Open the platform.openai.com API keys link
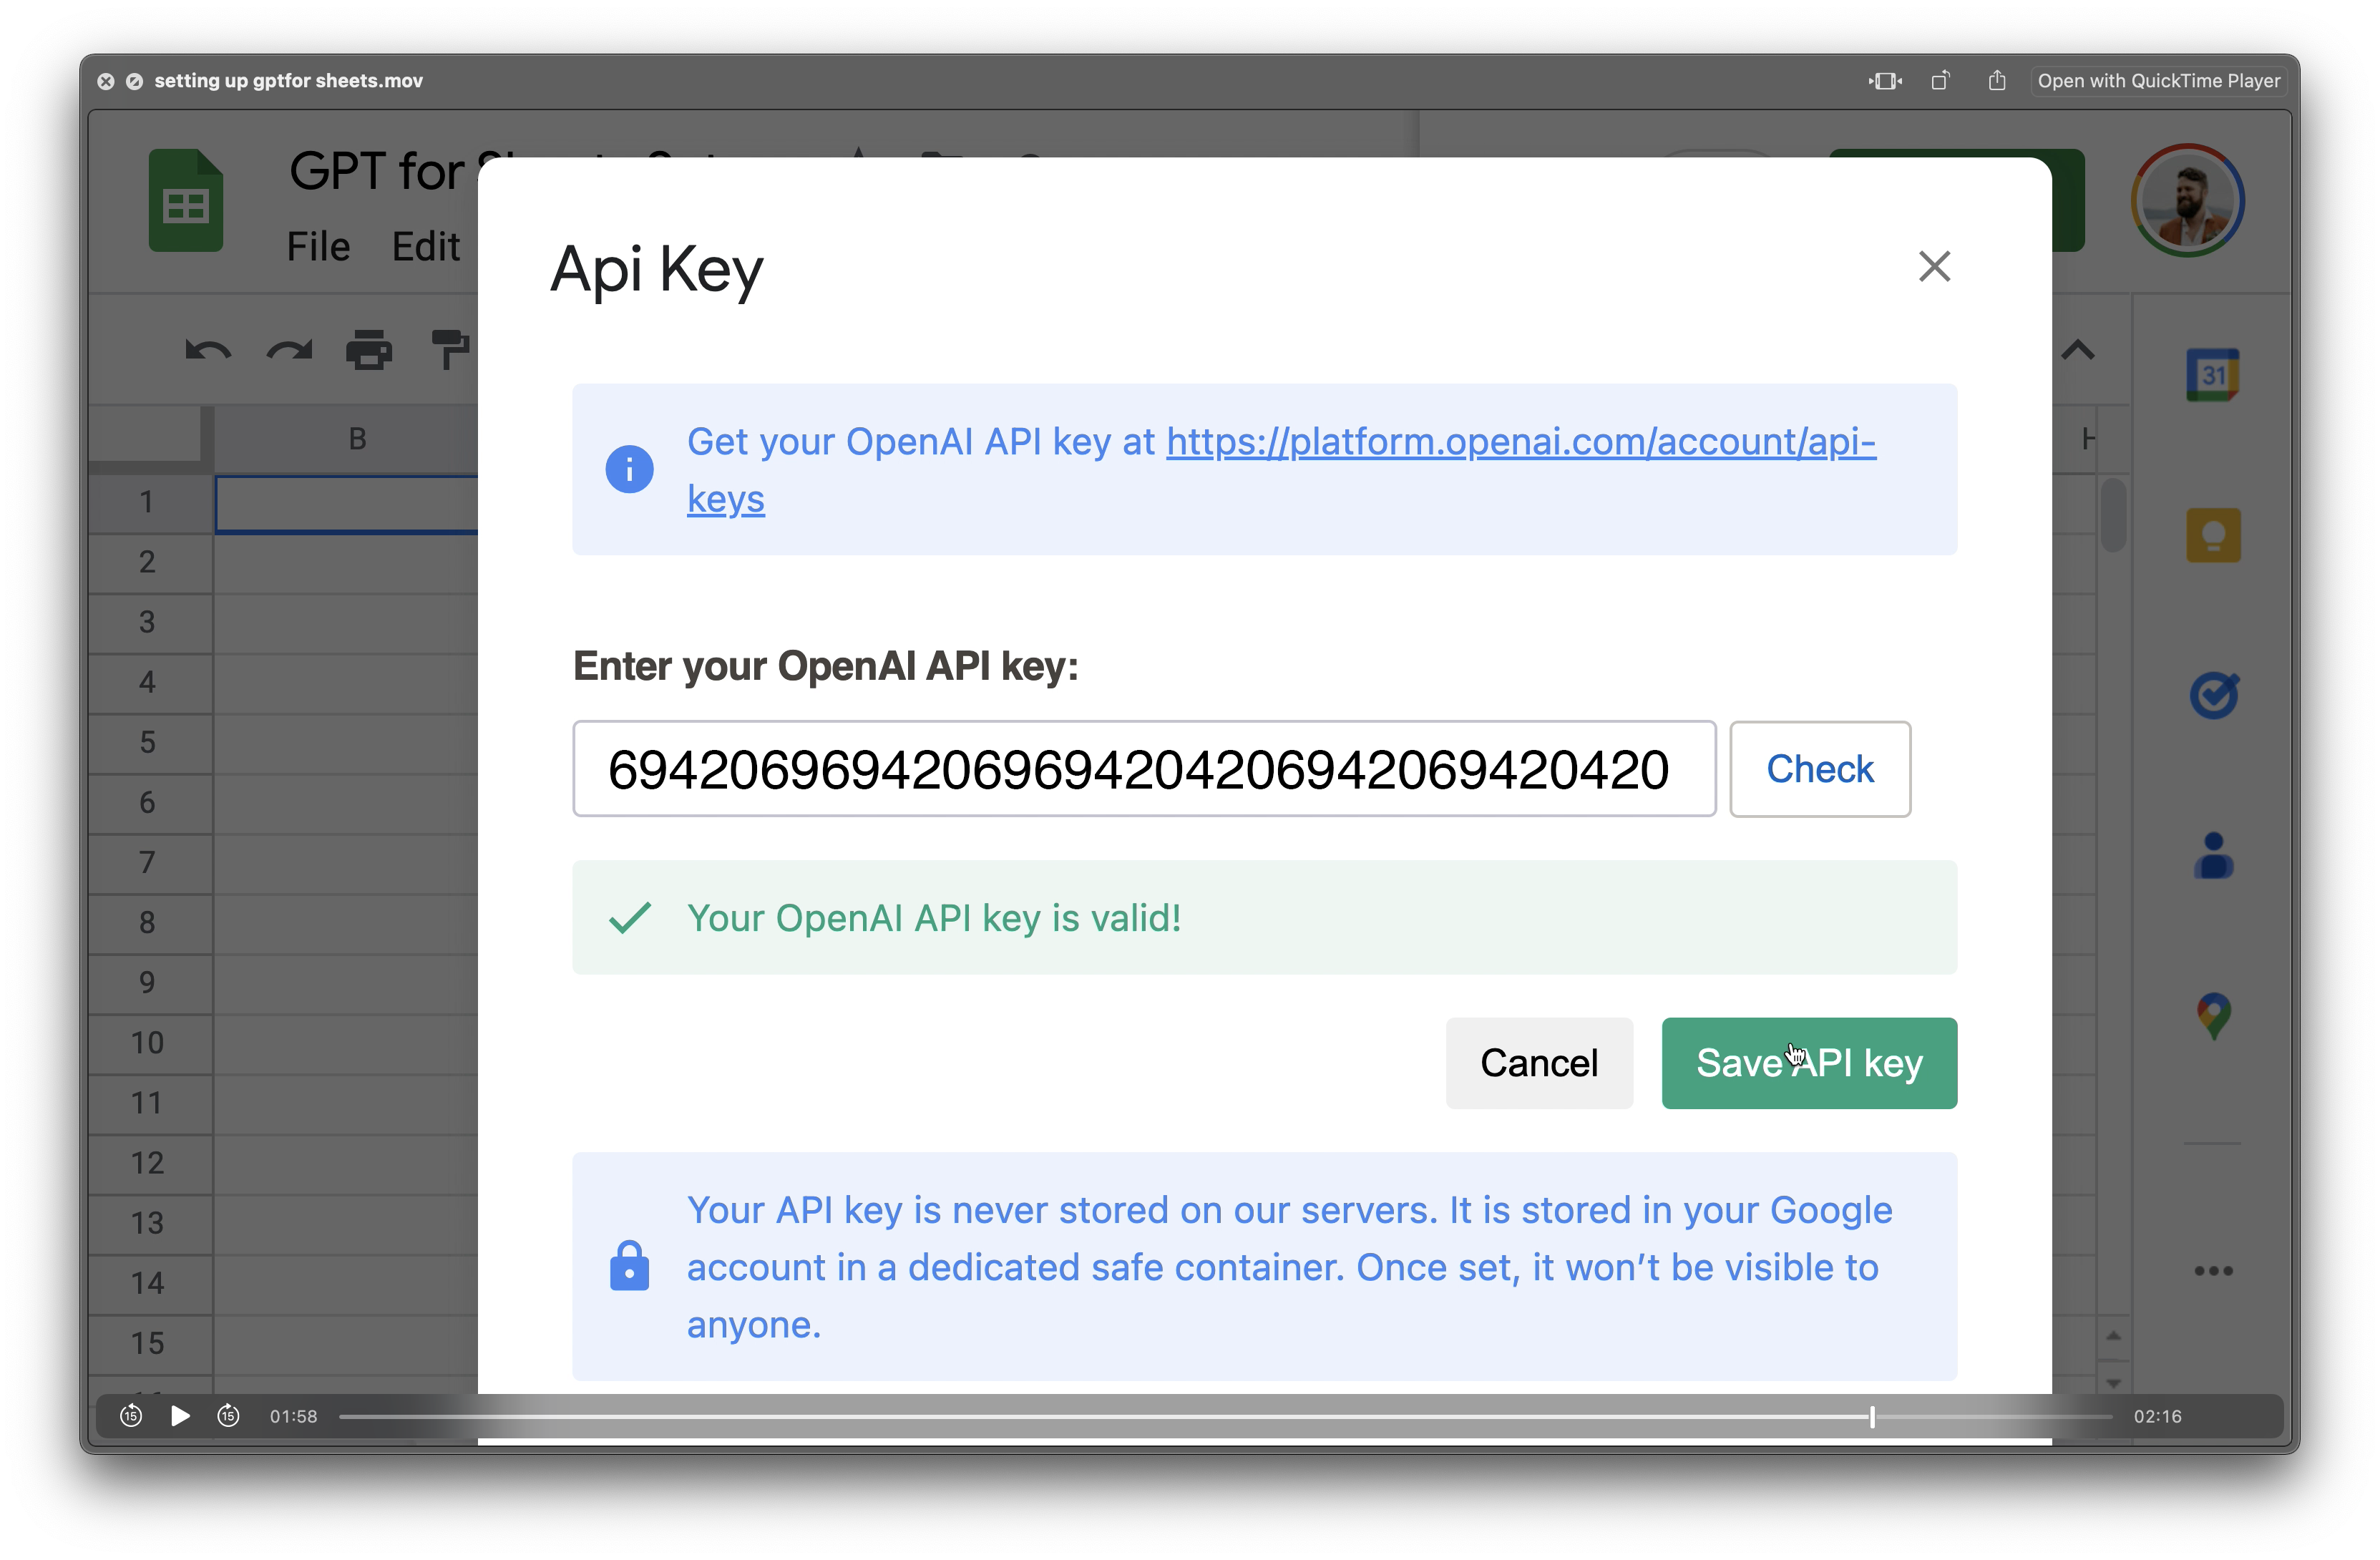 point(1520,442)
